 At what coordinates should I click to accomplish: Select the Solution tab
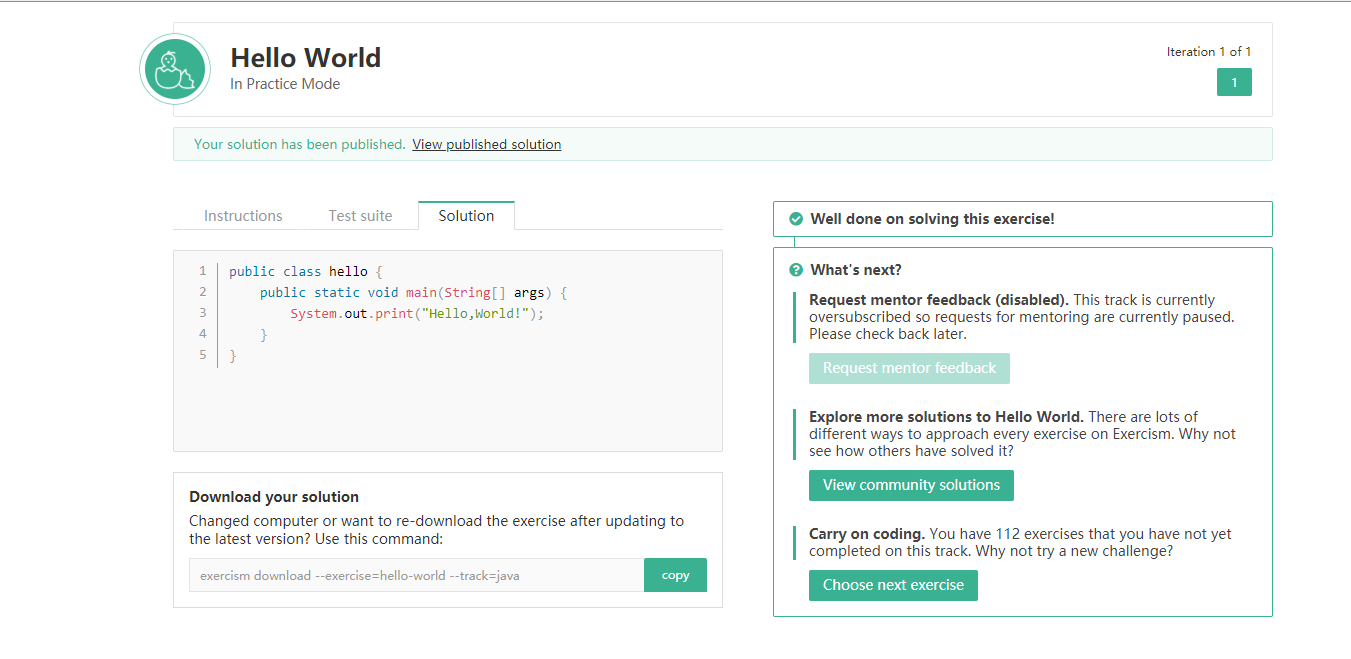[x=466, y=216]
